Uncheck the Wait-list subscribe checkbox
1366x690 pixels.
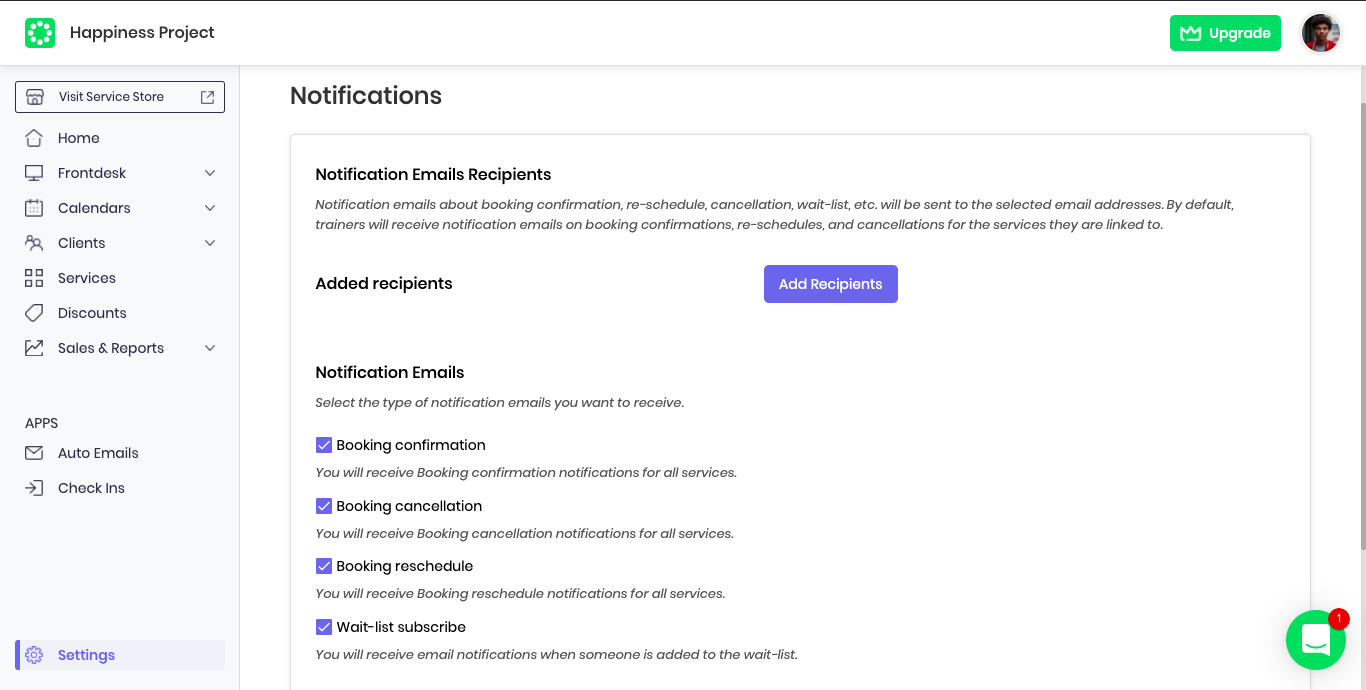click(x=324, y=627)
